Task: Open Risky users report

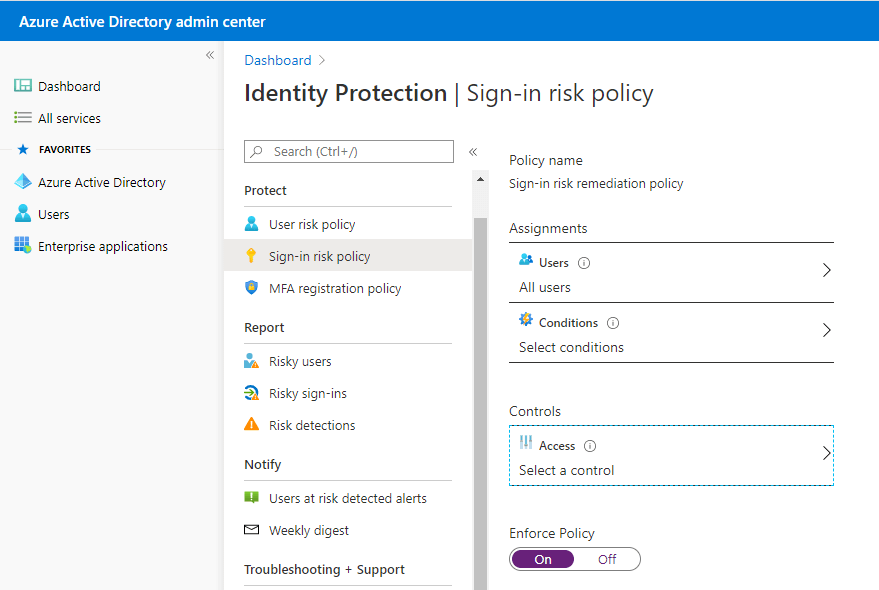Action: pos(348,361)
